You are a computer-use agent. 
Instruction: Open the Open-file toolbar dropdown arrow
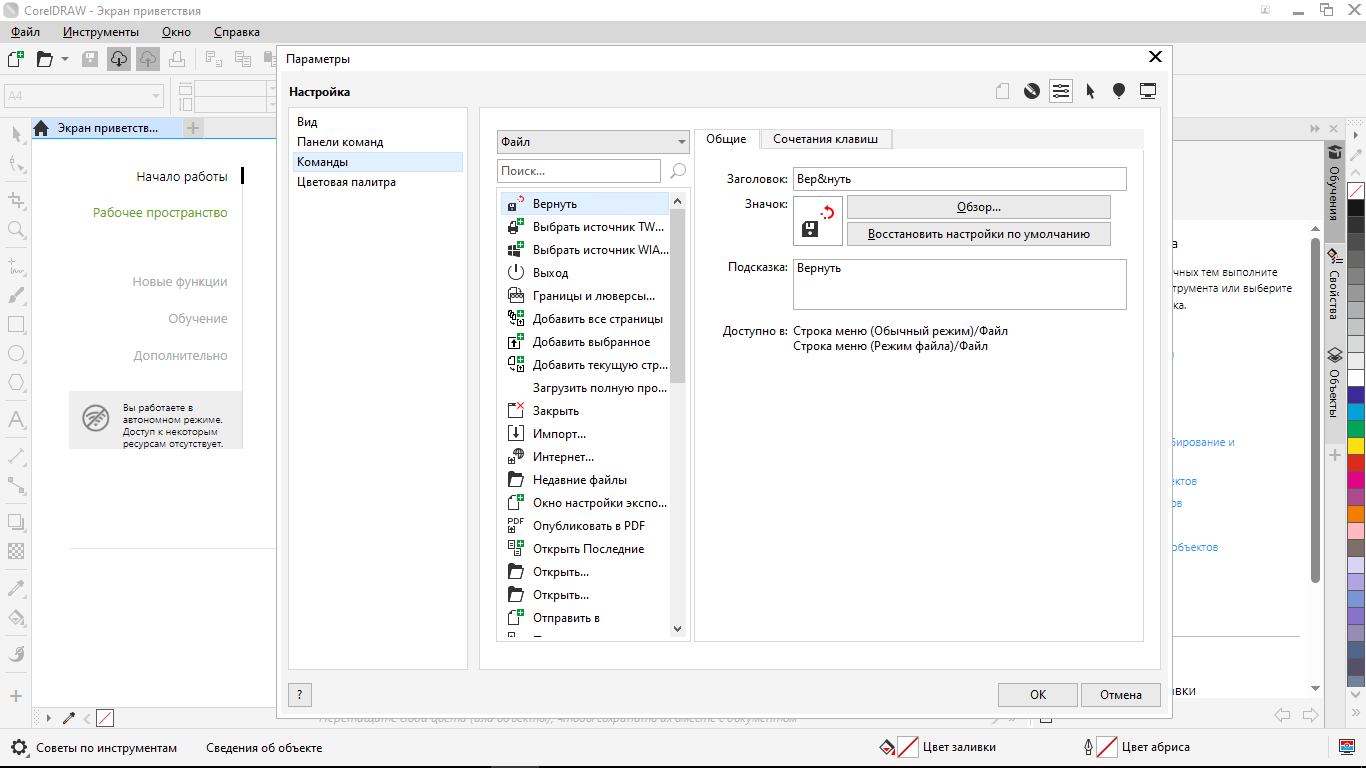point(65,59)
